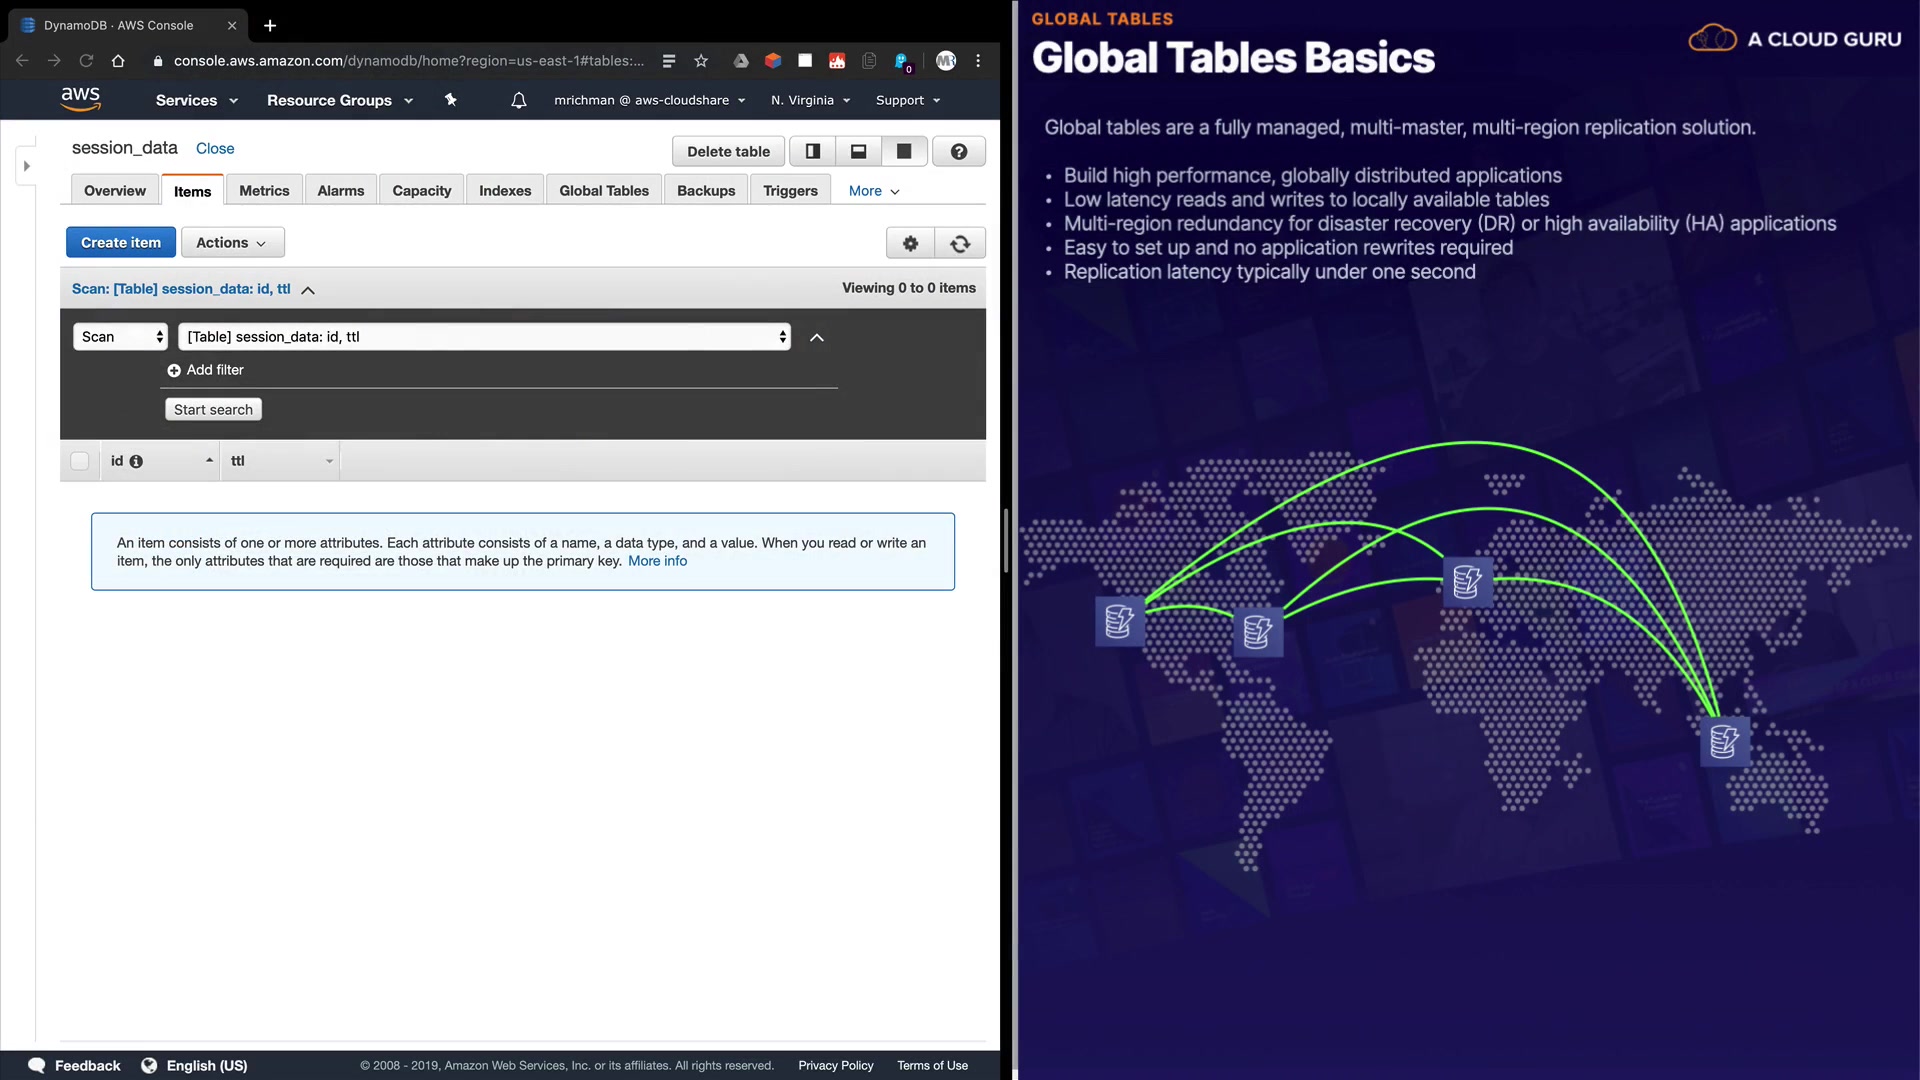The width and height of the screenshot is (1920, 1080).
Task: Click the table settings gear icon
Action: pos(910,243)
